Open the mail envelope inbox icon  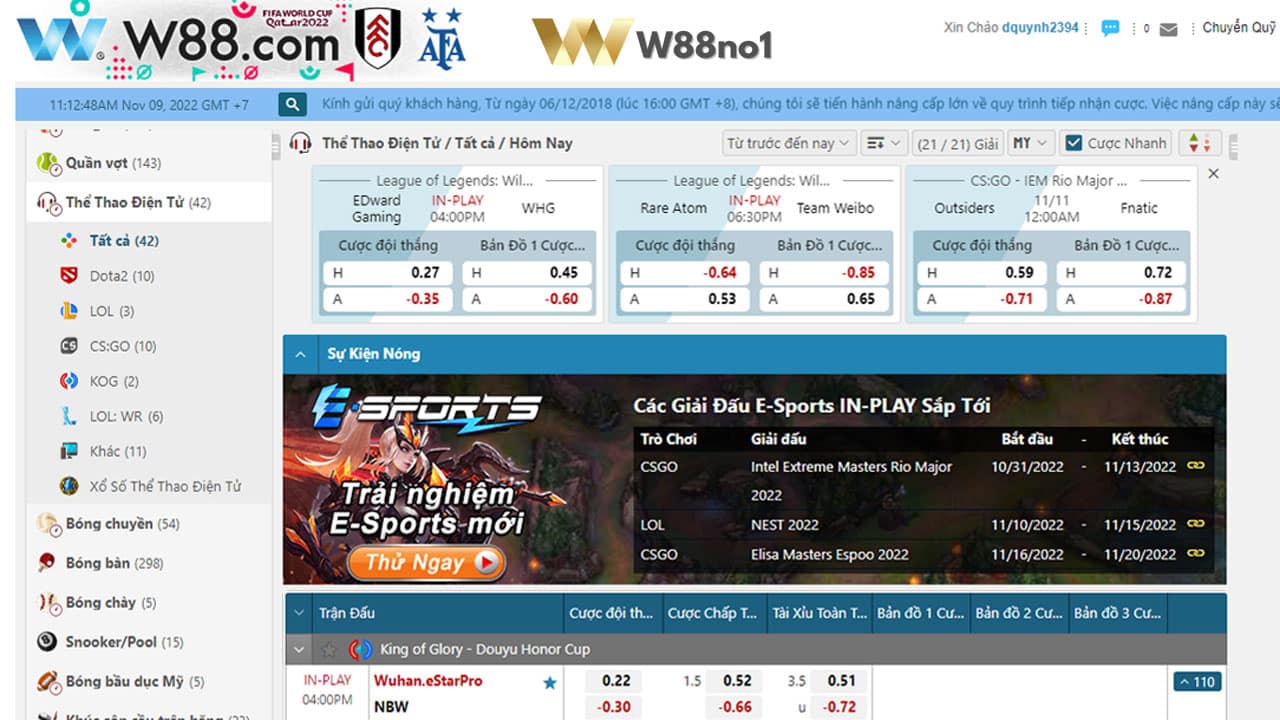[x=1168, y=30]
